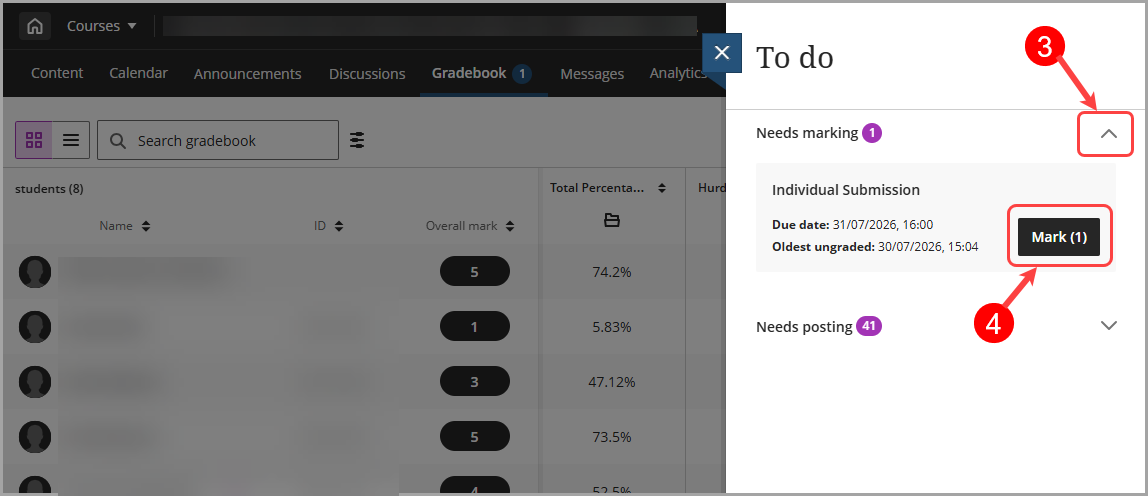The image size is (1148, 496).
Task: Click the Mark (1) button
Action: [1059, 237]
